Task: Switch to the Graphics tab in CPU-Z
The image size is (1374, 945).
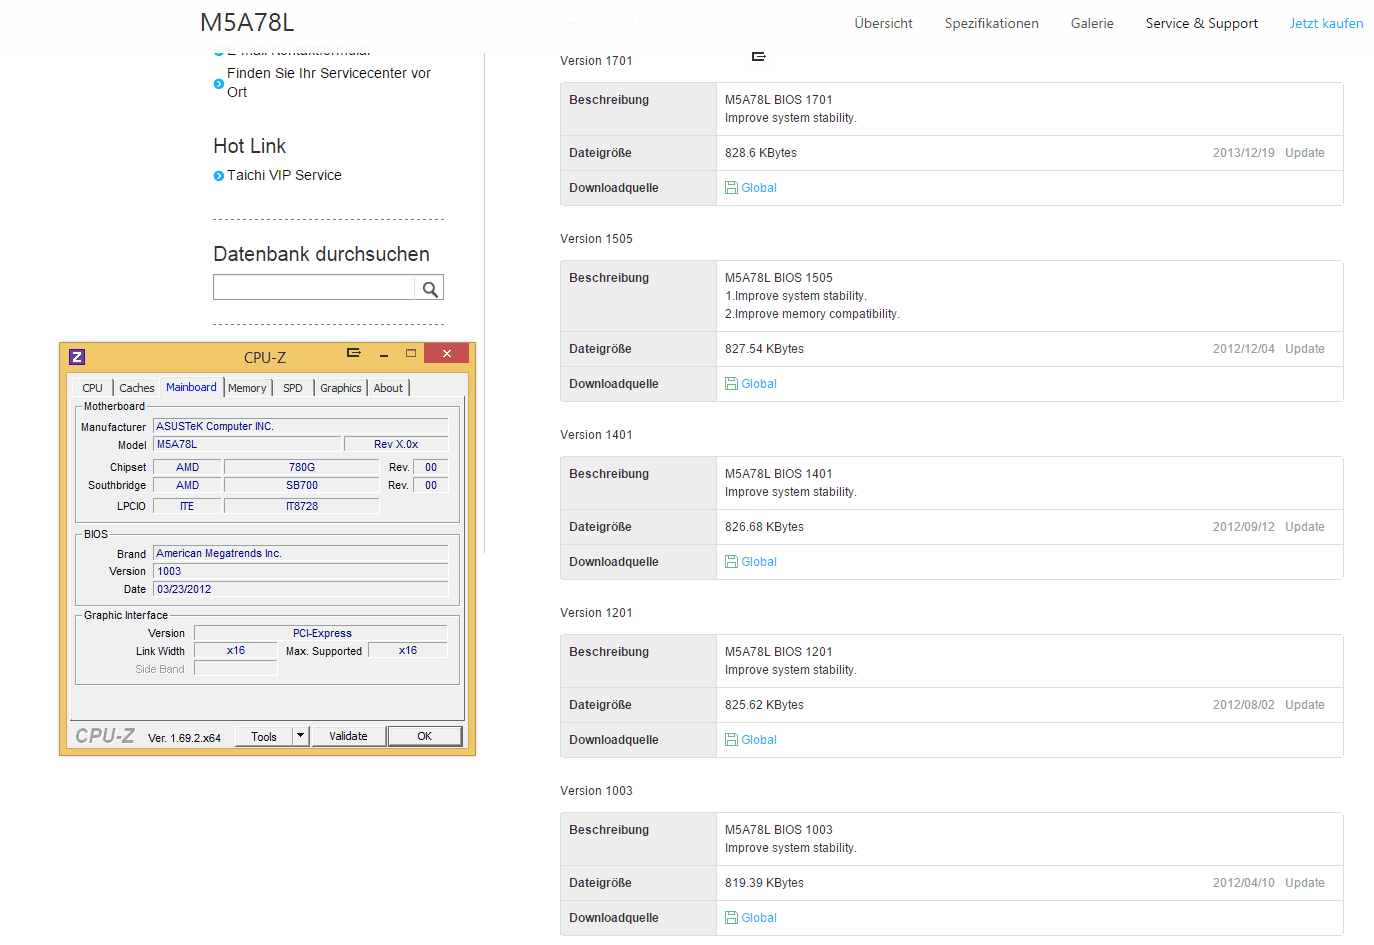Action: [x=341, y=388]
